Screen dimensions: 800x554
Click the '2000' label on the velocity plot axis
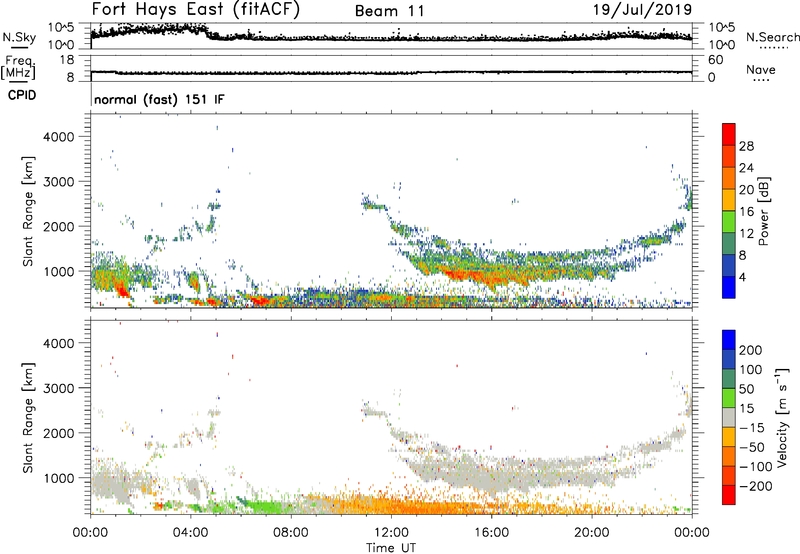(x=58, y=433)
